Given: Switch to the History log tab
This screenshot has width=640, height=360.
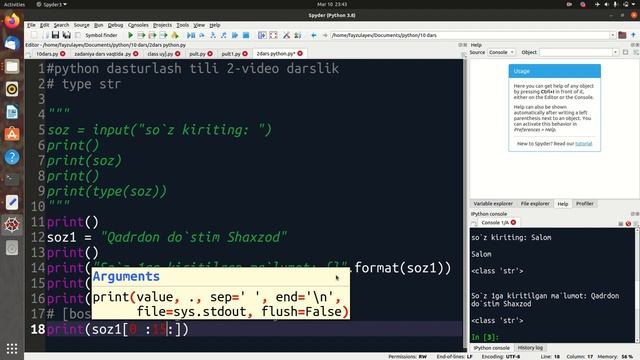Looking at the screenshot, I should (530, 348).
